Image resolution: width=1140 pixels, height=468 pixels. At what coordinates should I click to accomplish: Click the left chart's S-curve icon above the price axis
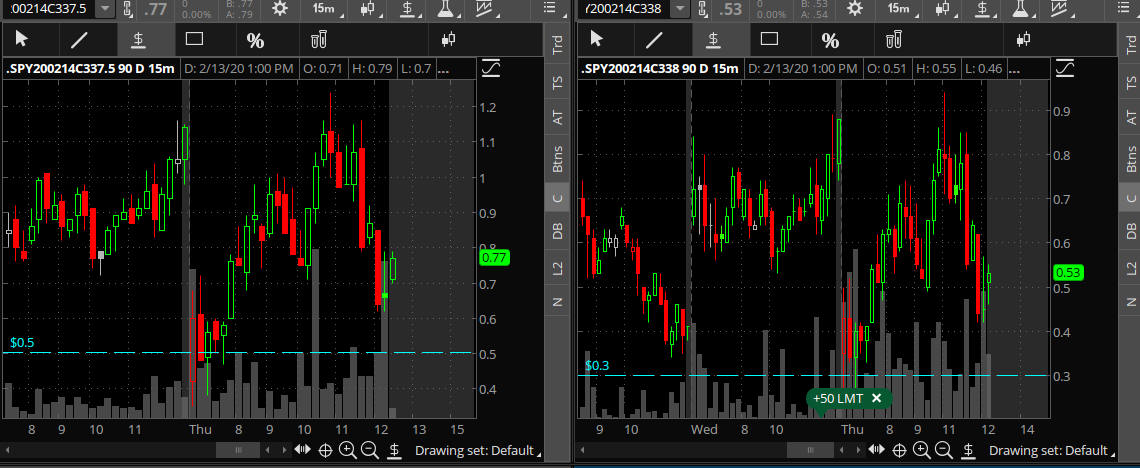(491, 69)
